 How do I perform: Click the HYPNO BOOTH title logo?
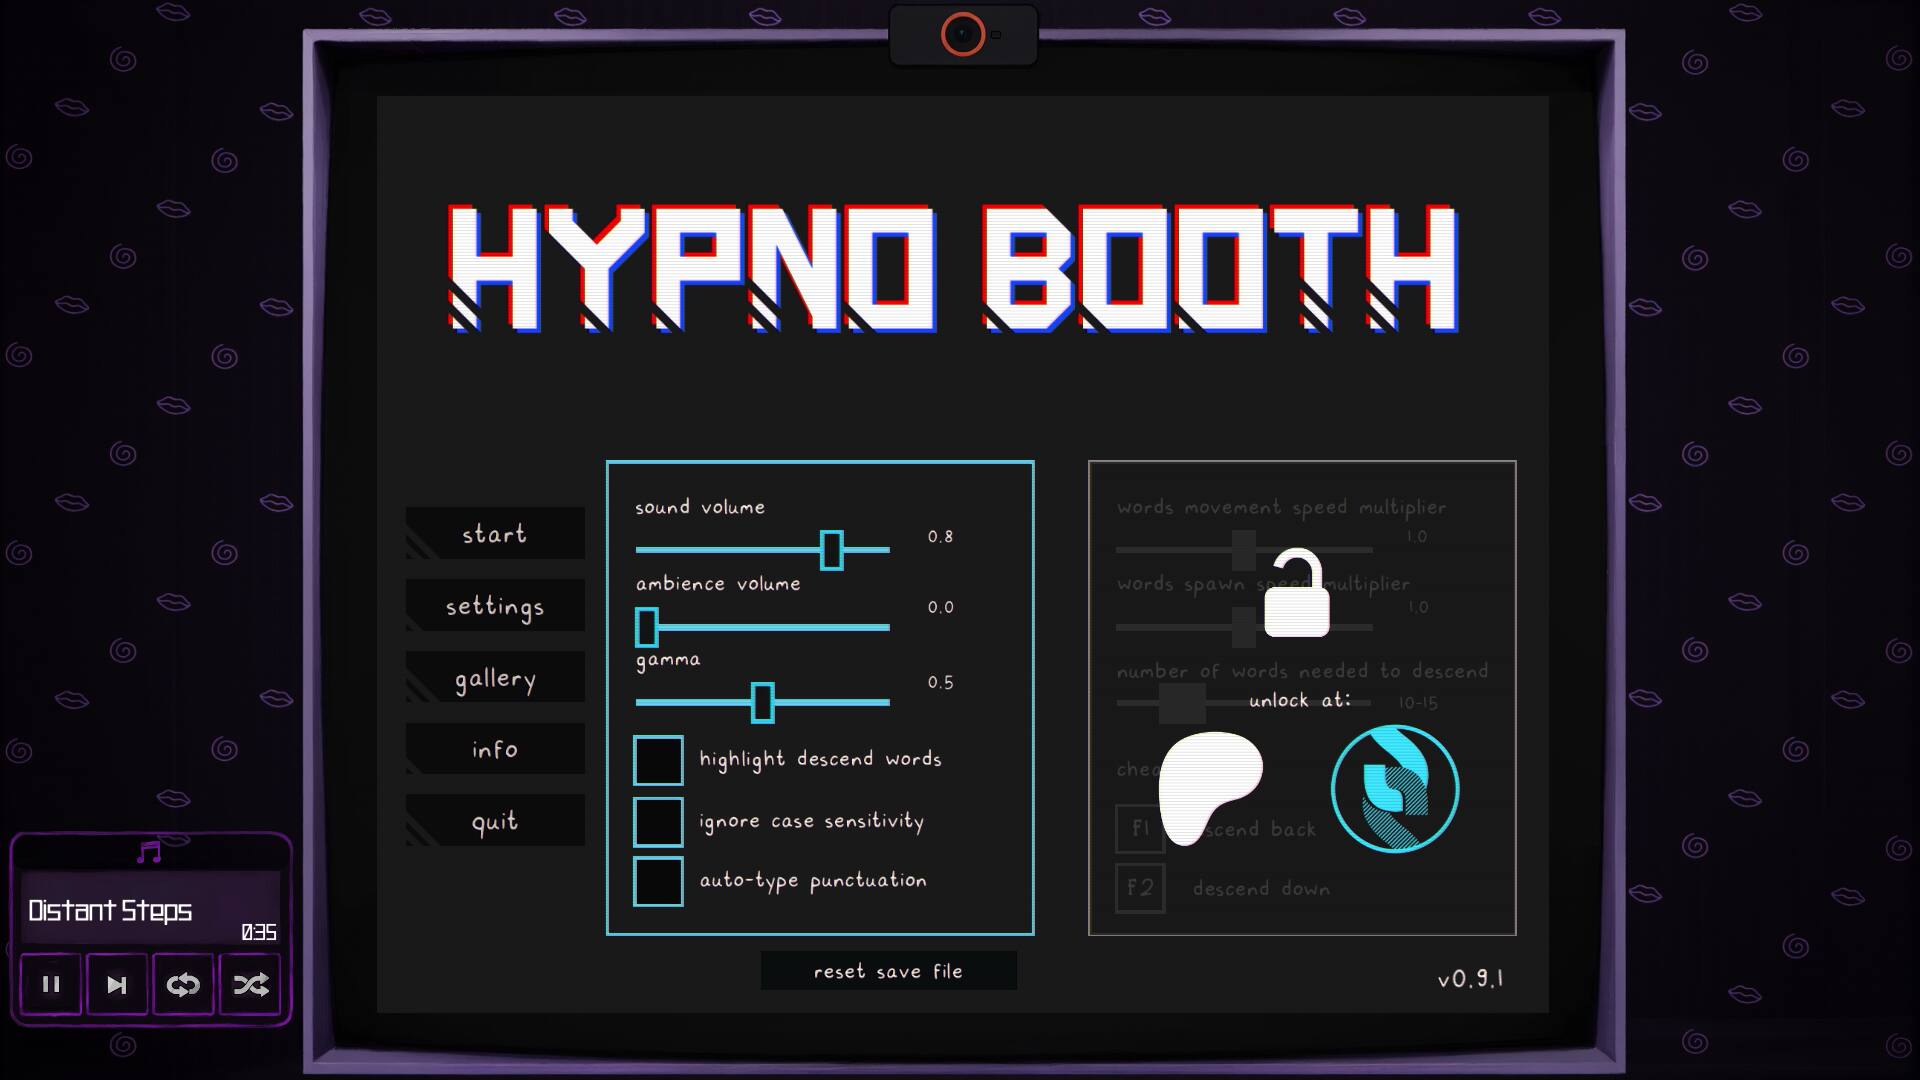pyautogui.click(x=953, y=268)
